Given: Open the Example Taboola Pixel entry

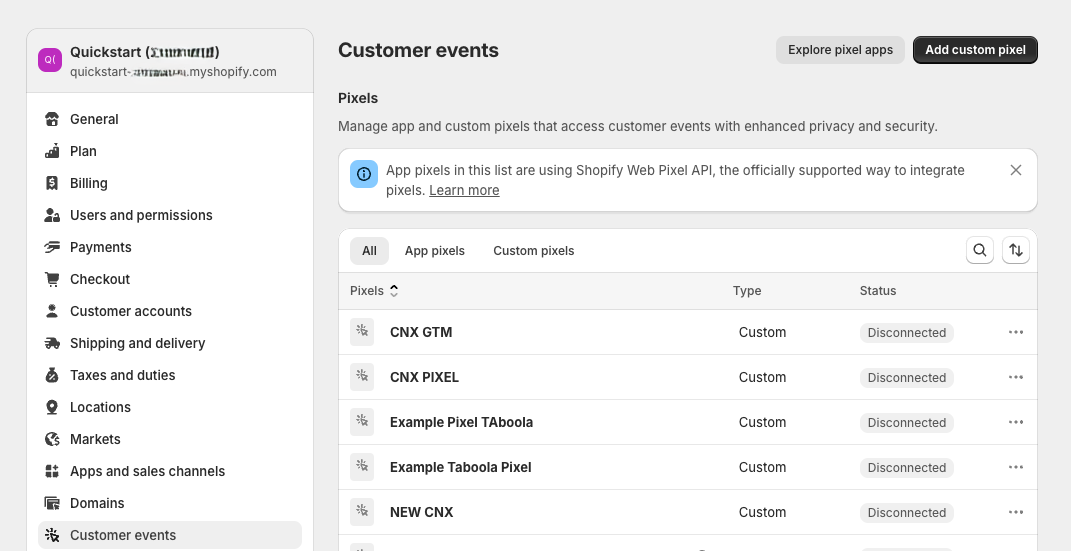Looking at the screenshot, I should click(460, 468).
